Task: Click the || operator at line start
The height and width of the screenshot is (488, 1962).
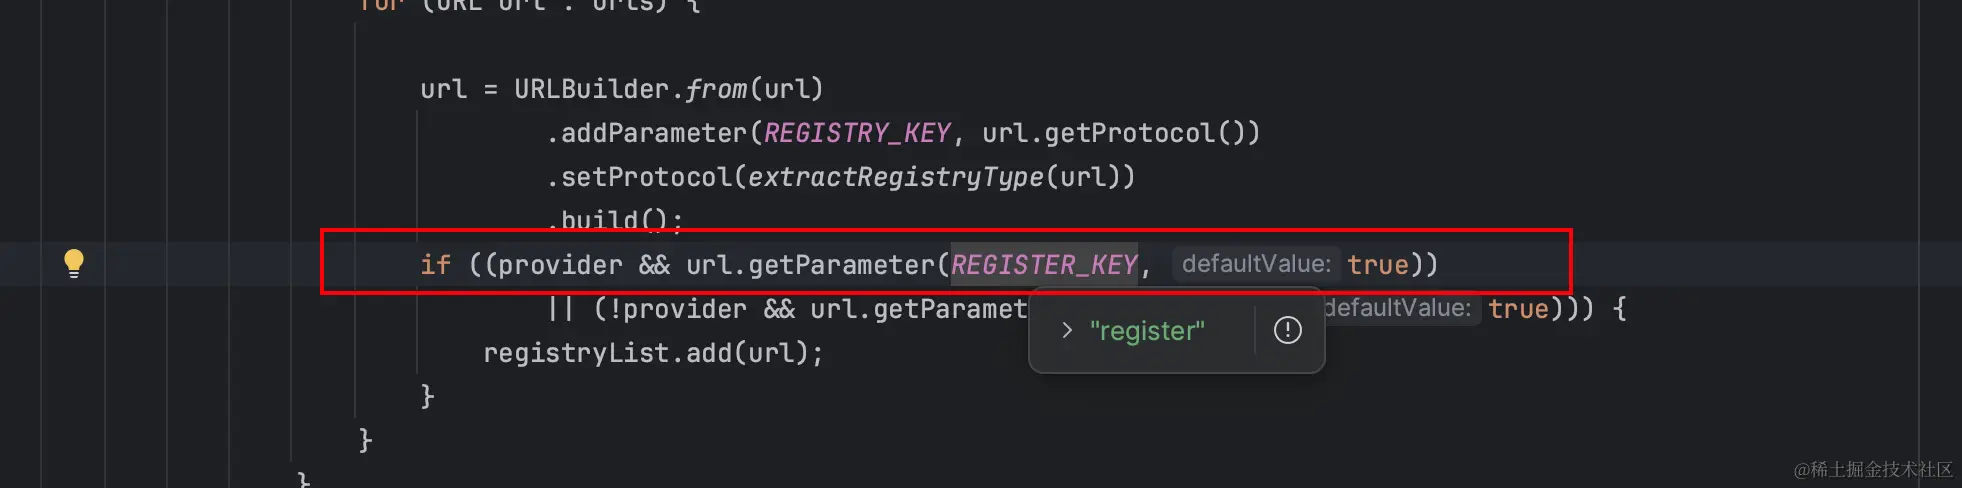Action: 561,309
